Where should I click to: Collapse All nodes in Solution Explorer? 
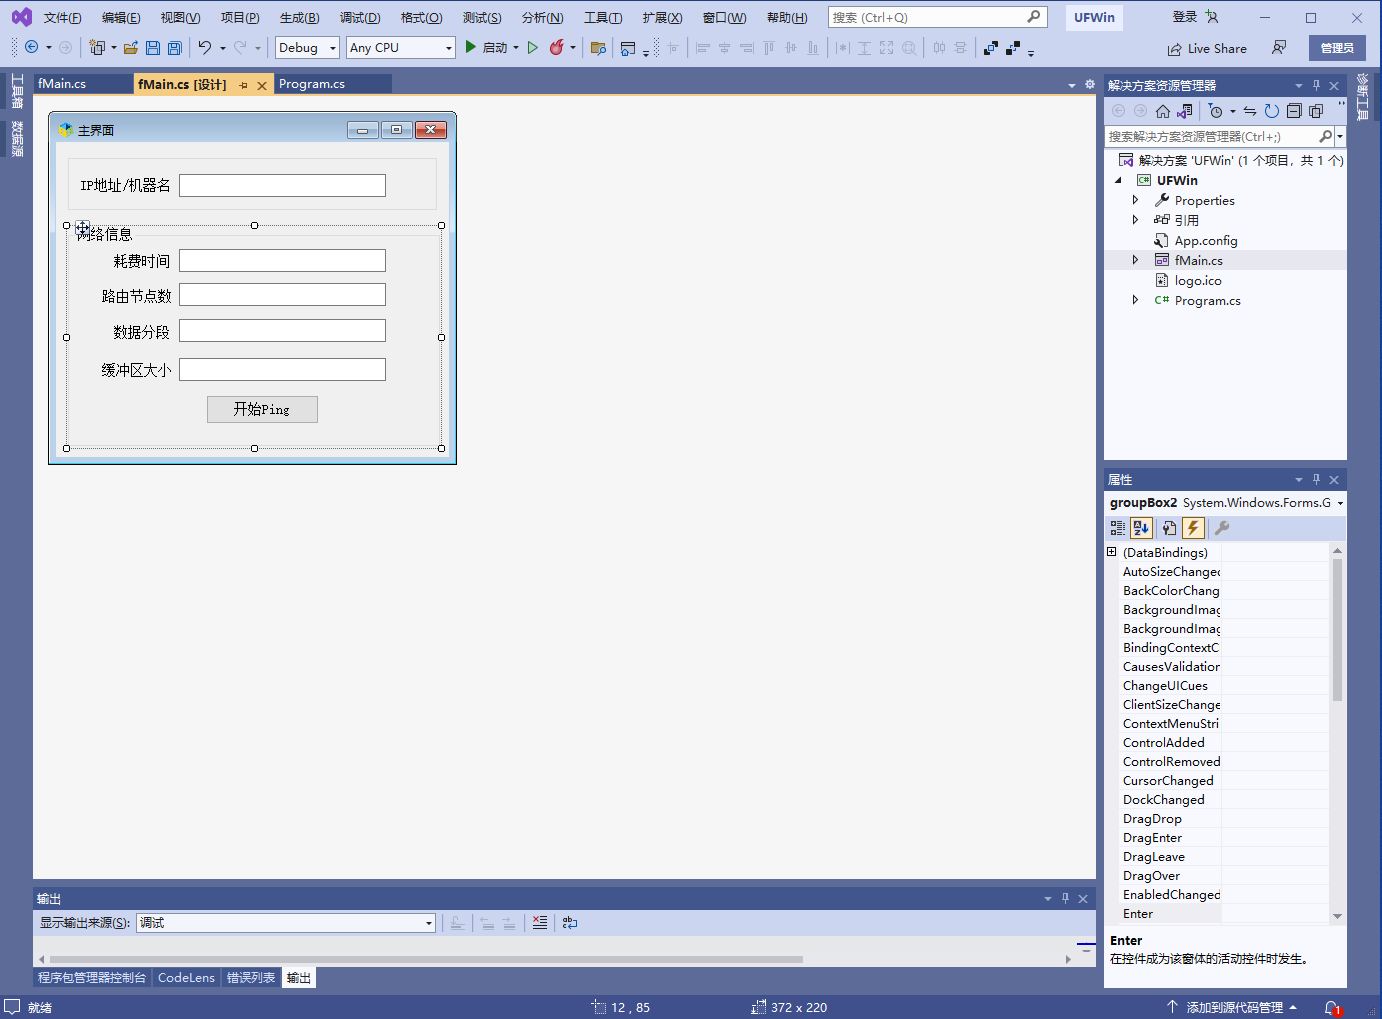pyautogui.click(x=1294, y=111)
